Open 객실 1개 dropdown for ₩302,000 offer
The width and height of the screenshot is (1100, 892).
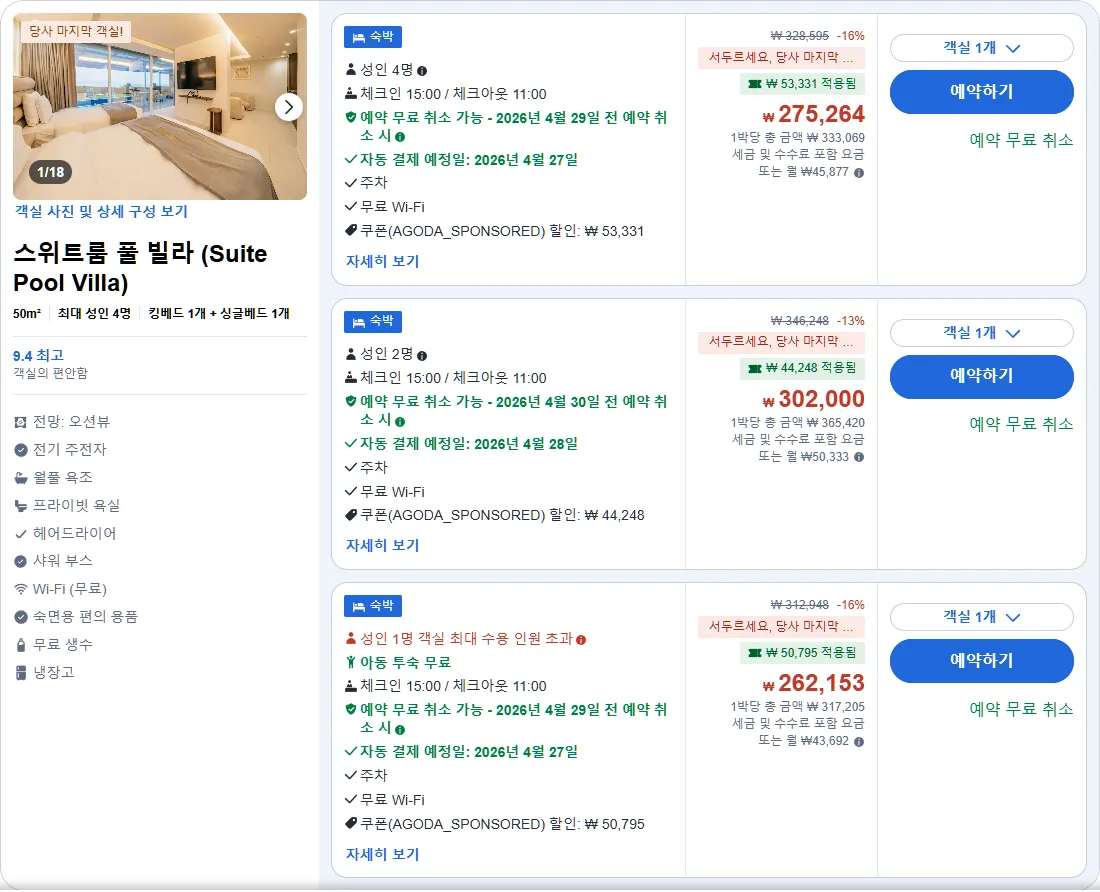coord(981,332)
